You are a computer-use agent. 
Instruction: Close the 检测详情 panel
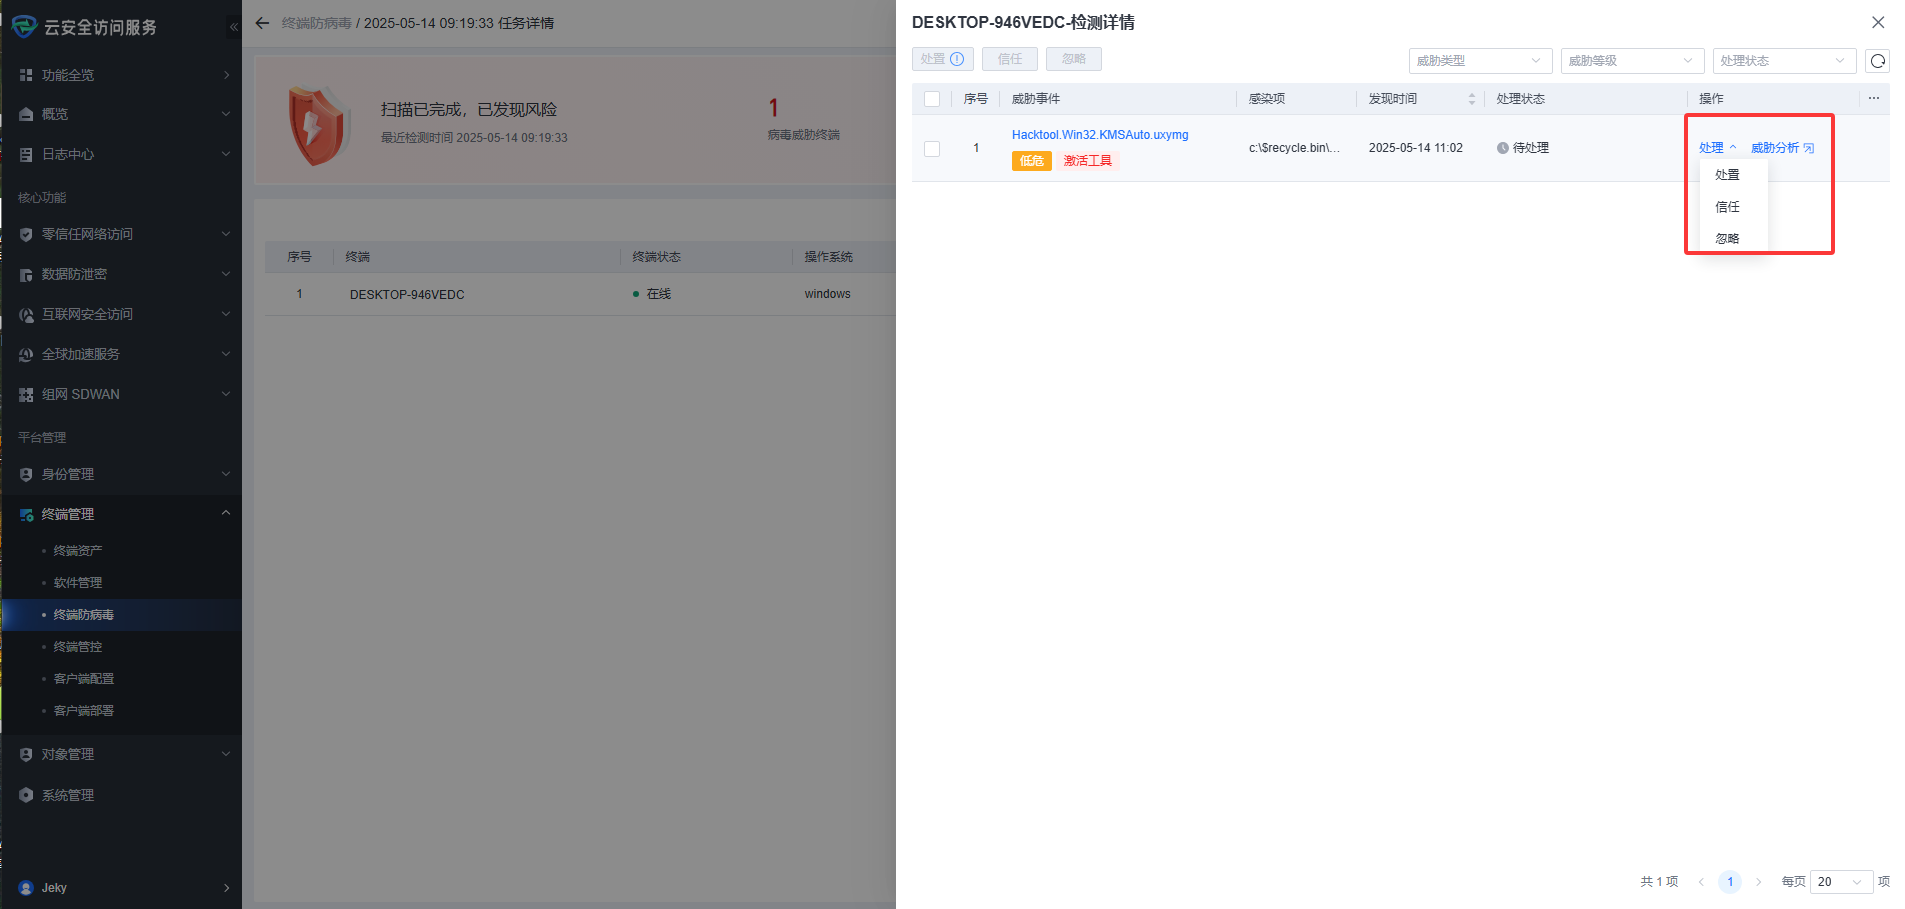point(1877,22)
